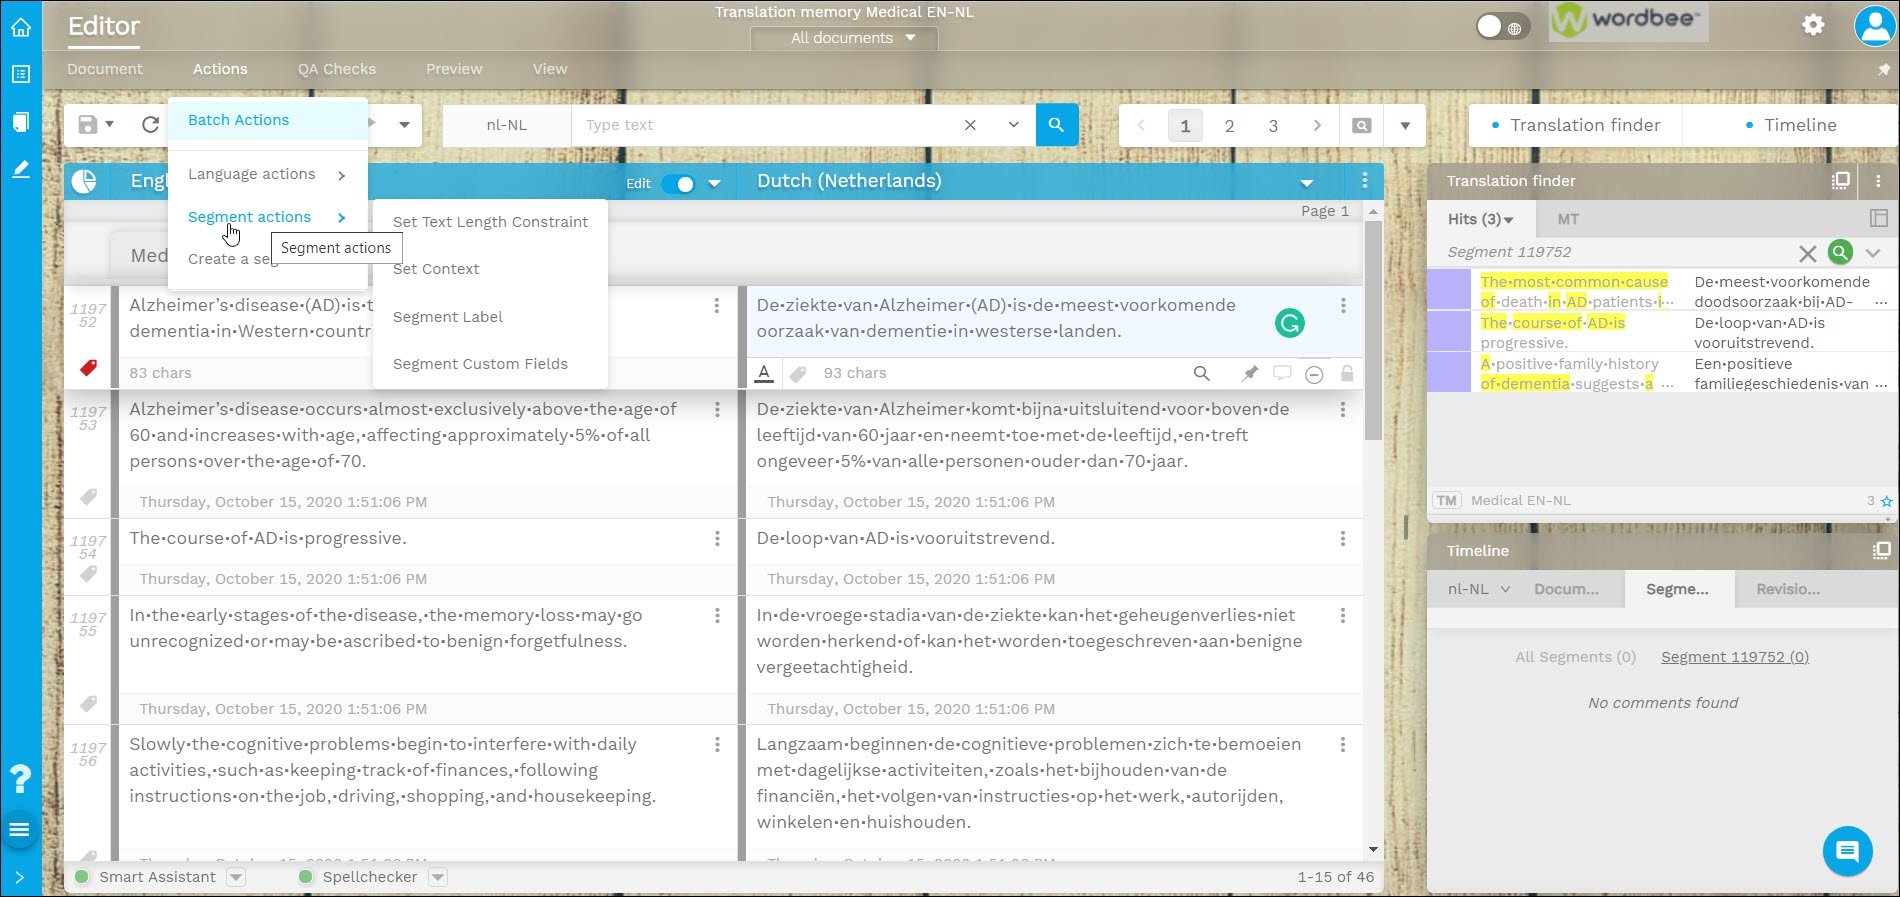Open settings gear icon
Viewport: 1900px width, 897px height.
1813,25
